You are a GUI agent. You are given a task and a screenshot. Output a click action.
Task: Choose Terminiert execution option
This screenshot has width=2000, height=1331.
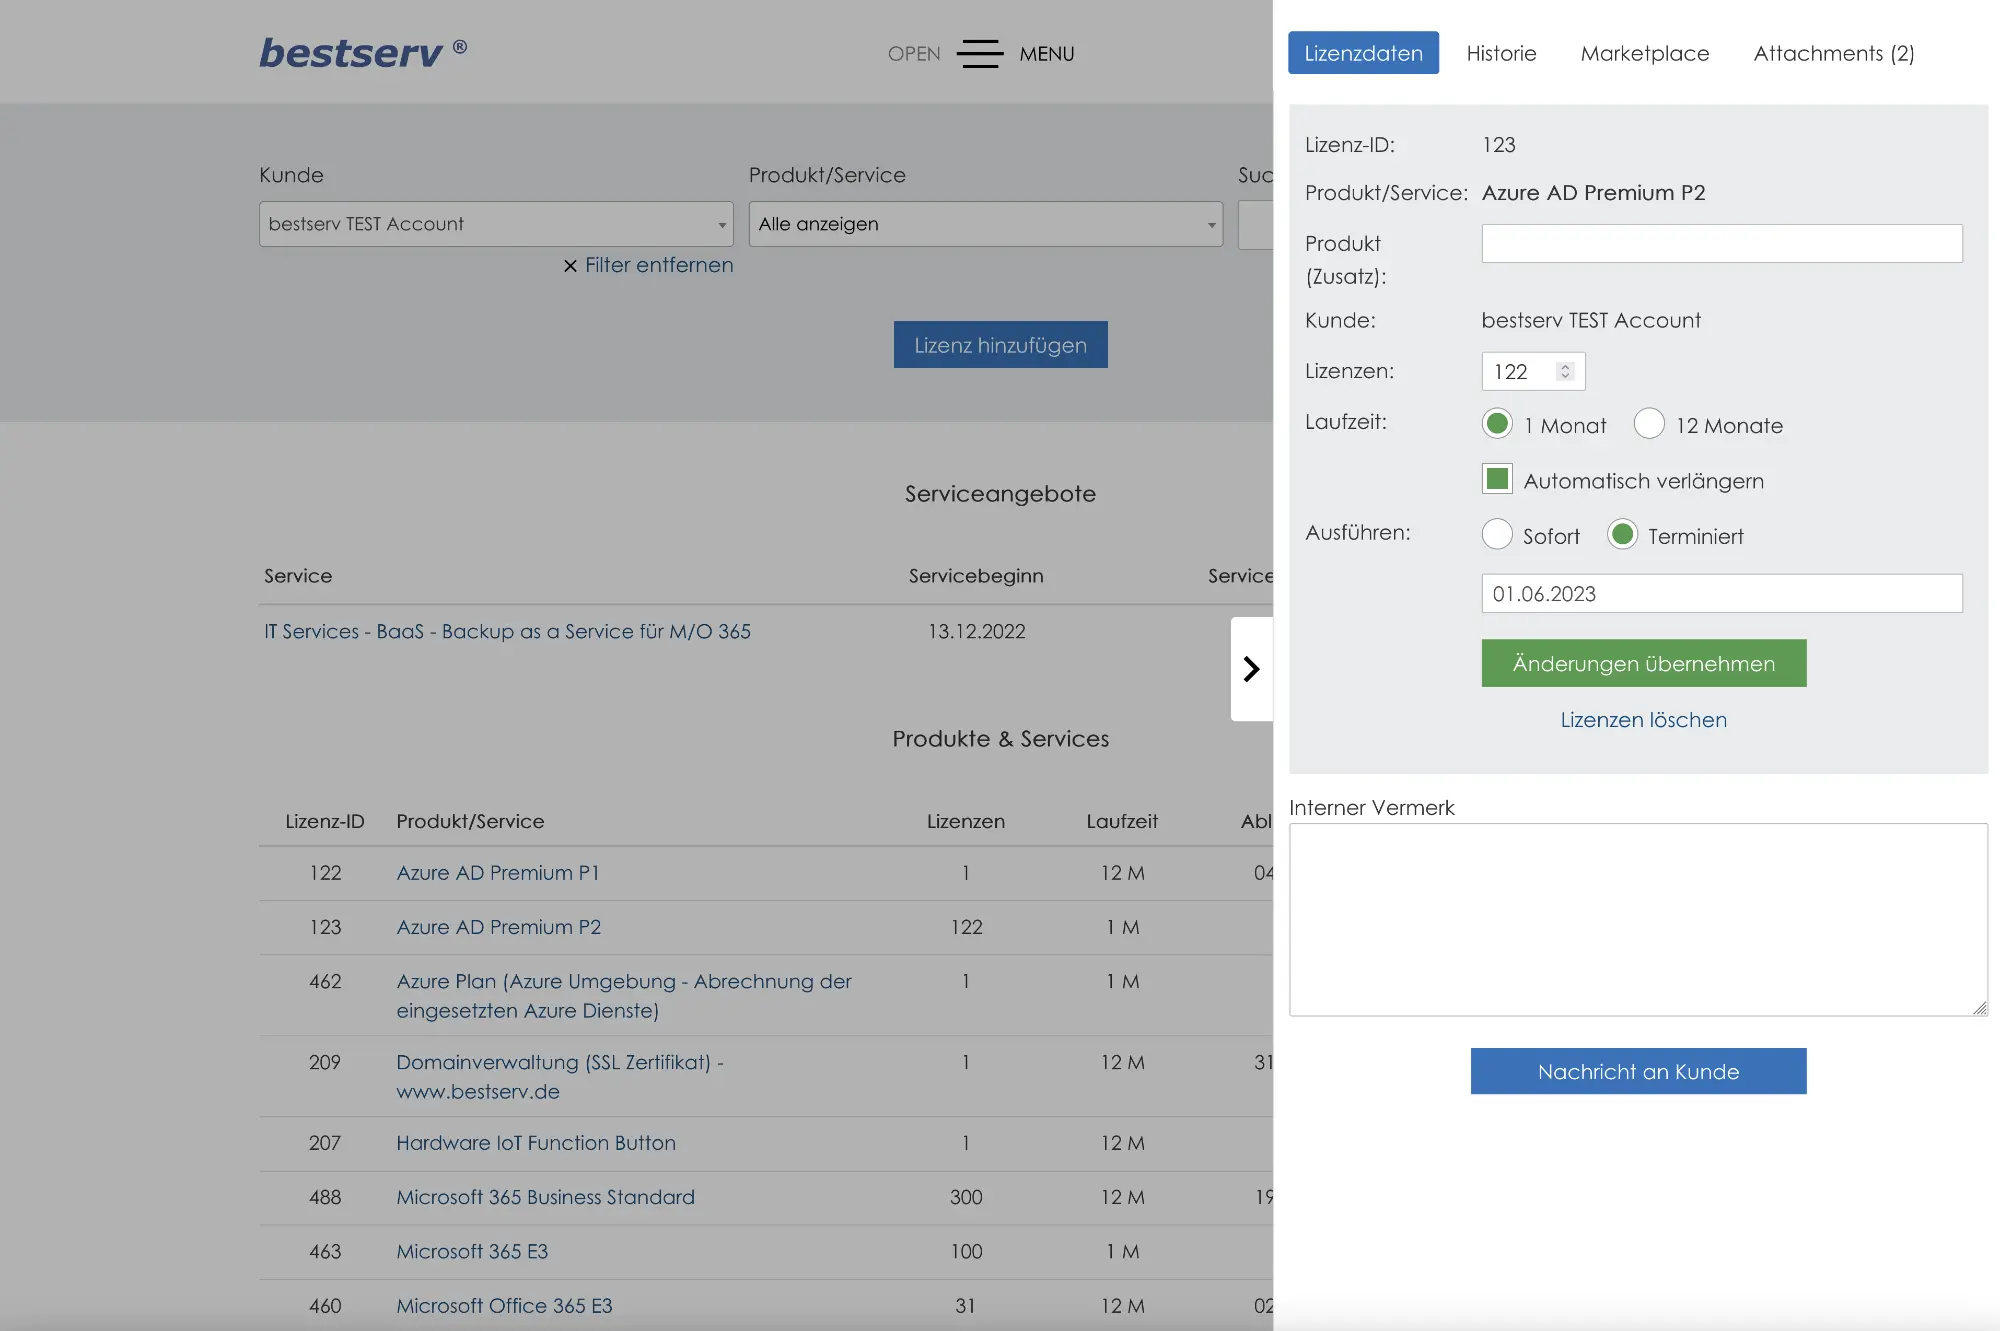pyautogui.click(x=1622, y=534)
